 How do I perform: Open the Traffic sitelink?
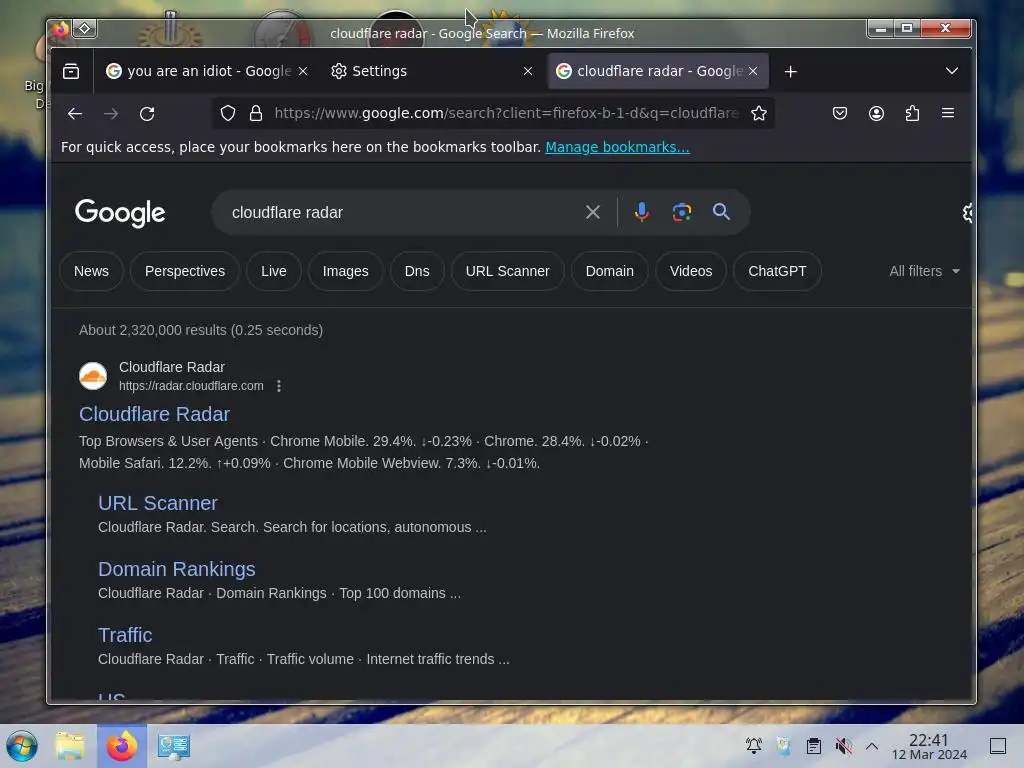tap(125, 635)
